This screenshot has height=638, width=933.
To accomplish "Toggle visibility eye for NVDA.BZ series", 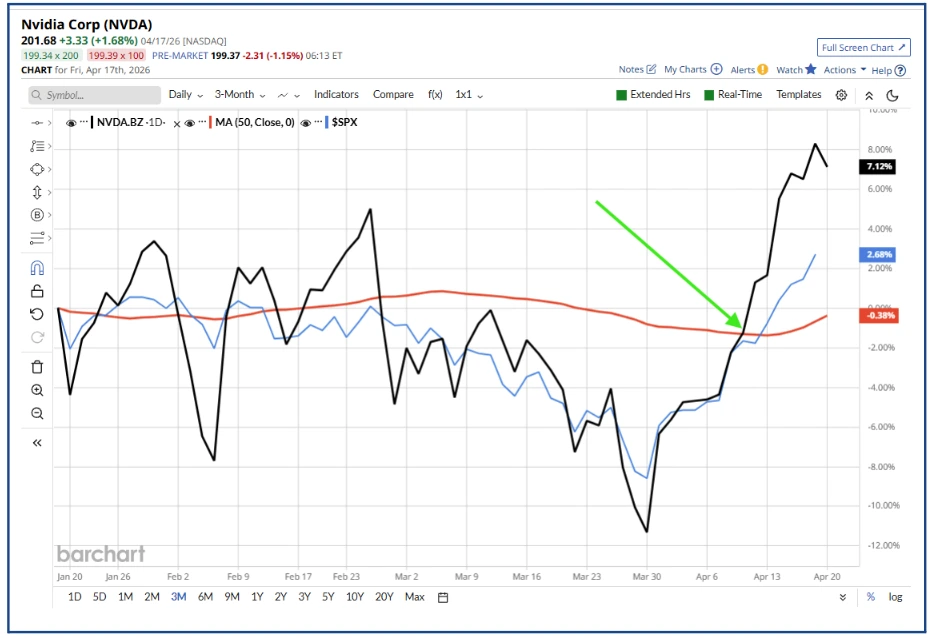I will (x=71, y=123).
